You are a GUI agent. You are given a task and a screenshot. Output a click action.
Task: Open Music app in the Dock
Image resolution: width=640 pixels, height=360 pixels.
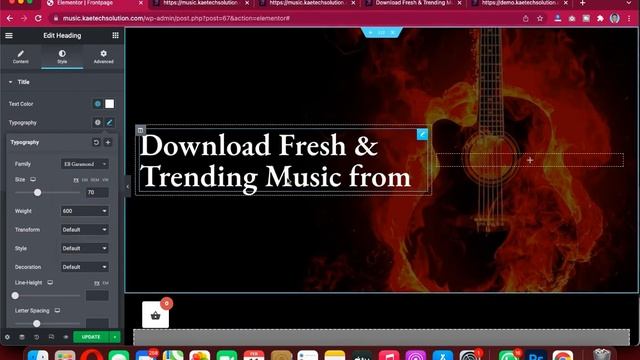[x=389, y=355]
